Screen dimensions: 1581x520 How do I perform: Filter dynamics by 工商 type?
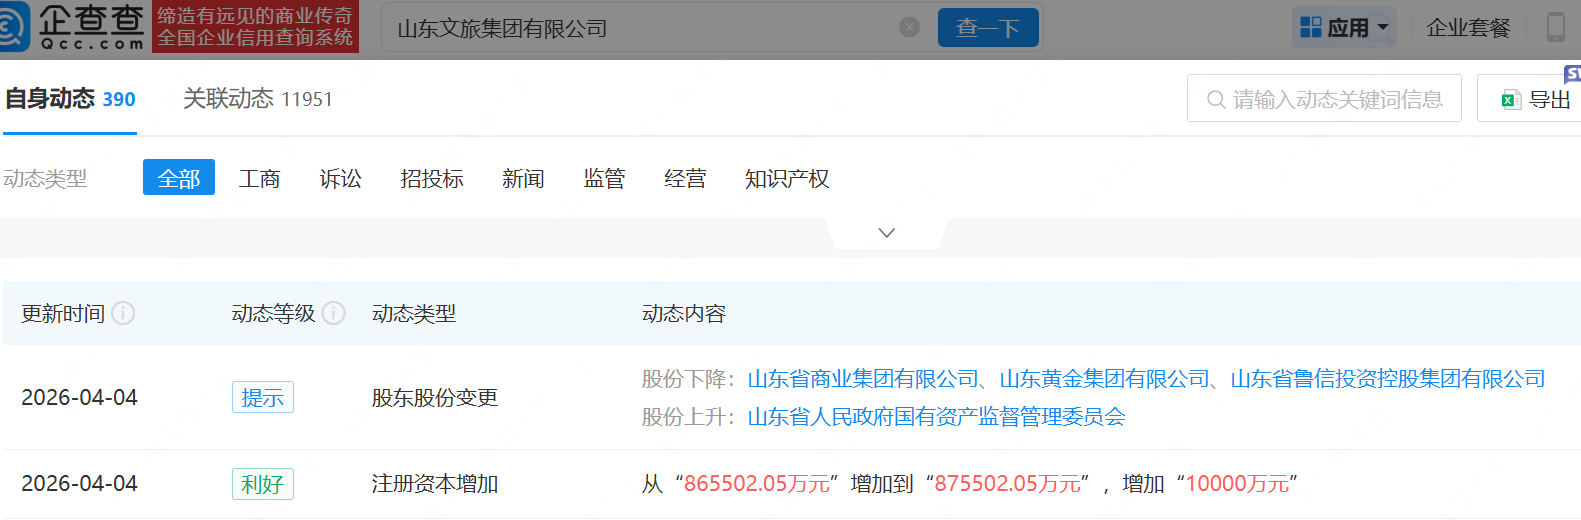click(260, 178)
